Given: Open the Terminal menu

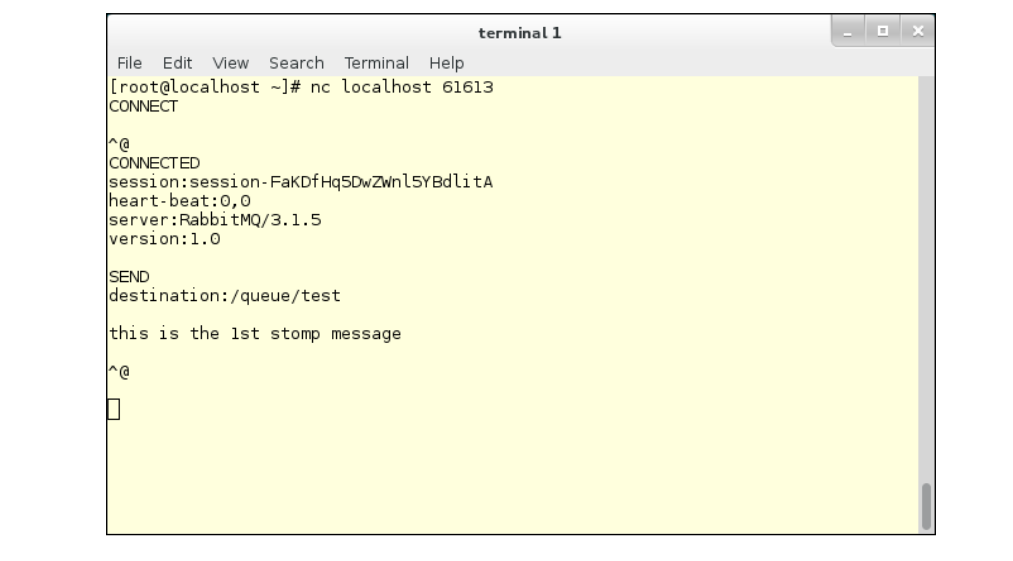Looking at the screenshot, I should pos(377,63).
